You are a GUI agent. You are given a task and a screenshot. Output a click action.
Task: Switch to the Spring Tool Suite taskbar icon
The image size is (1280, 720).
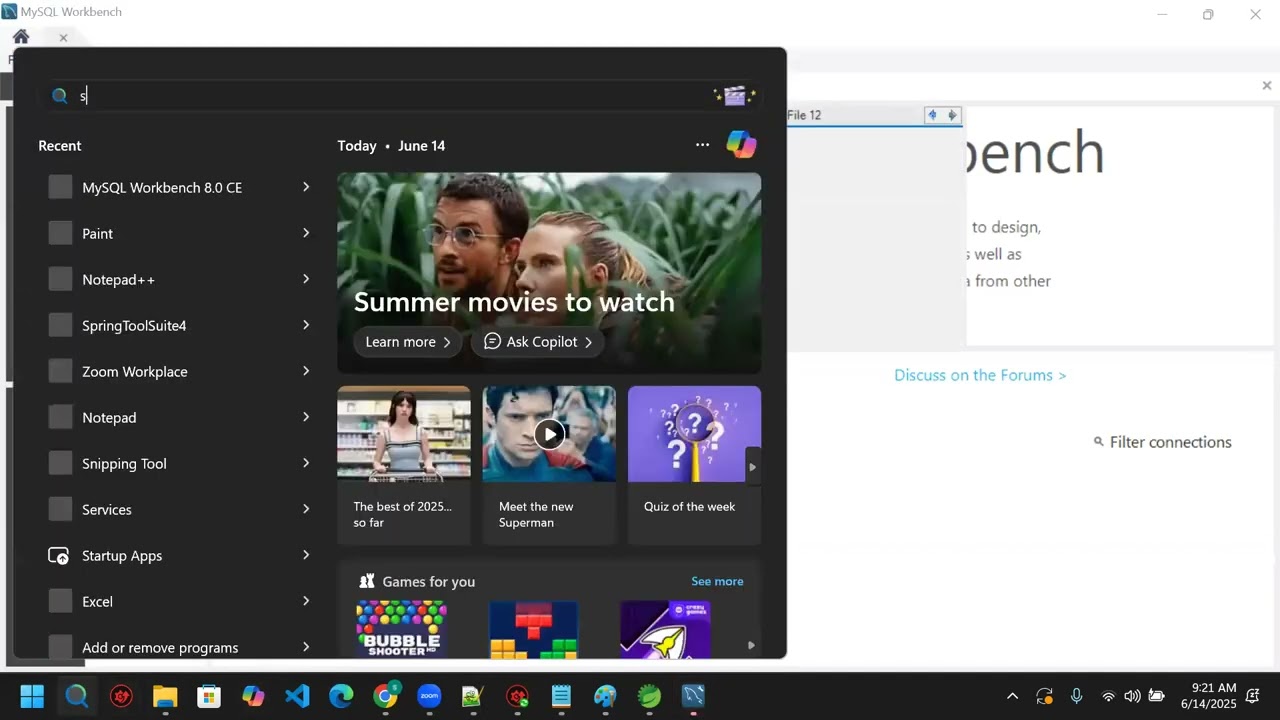[x=649, y=696]
